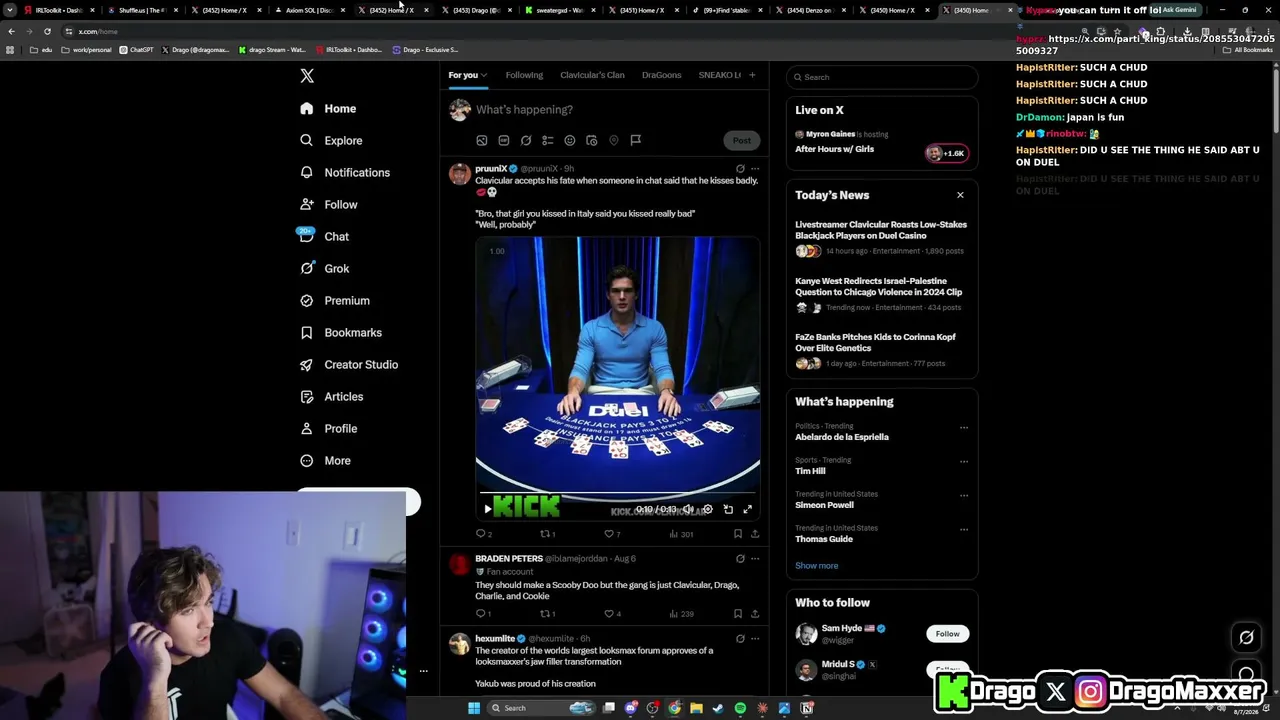
Task: Open options for Abelardo de la Espriella trend
Action: pyautogui.click(x=964, y=427)
